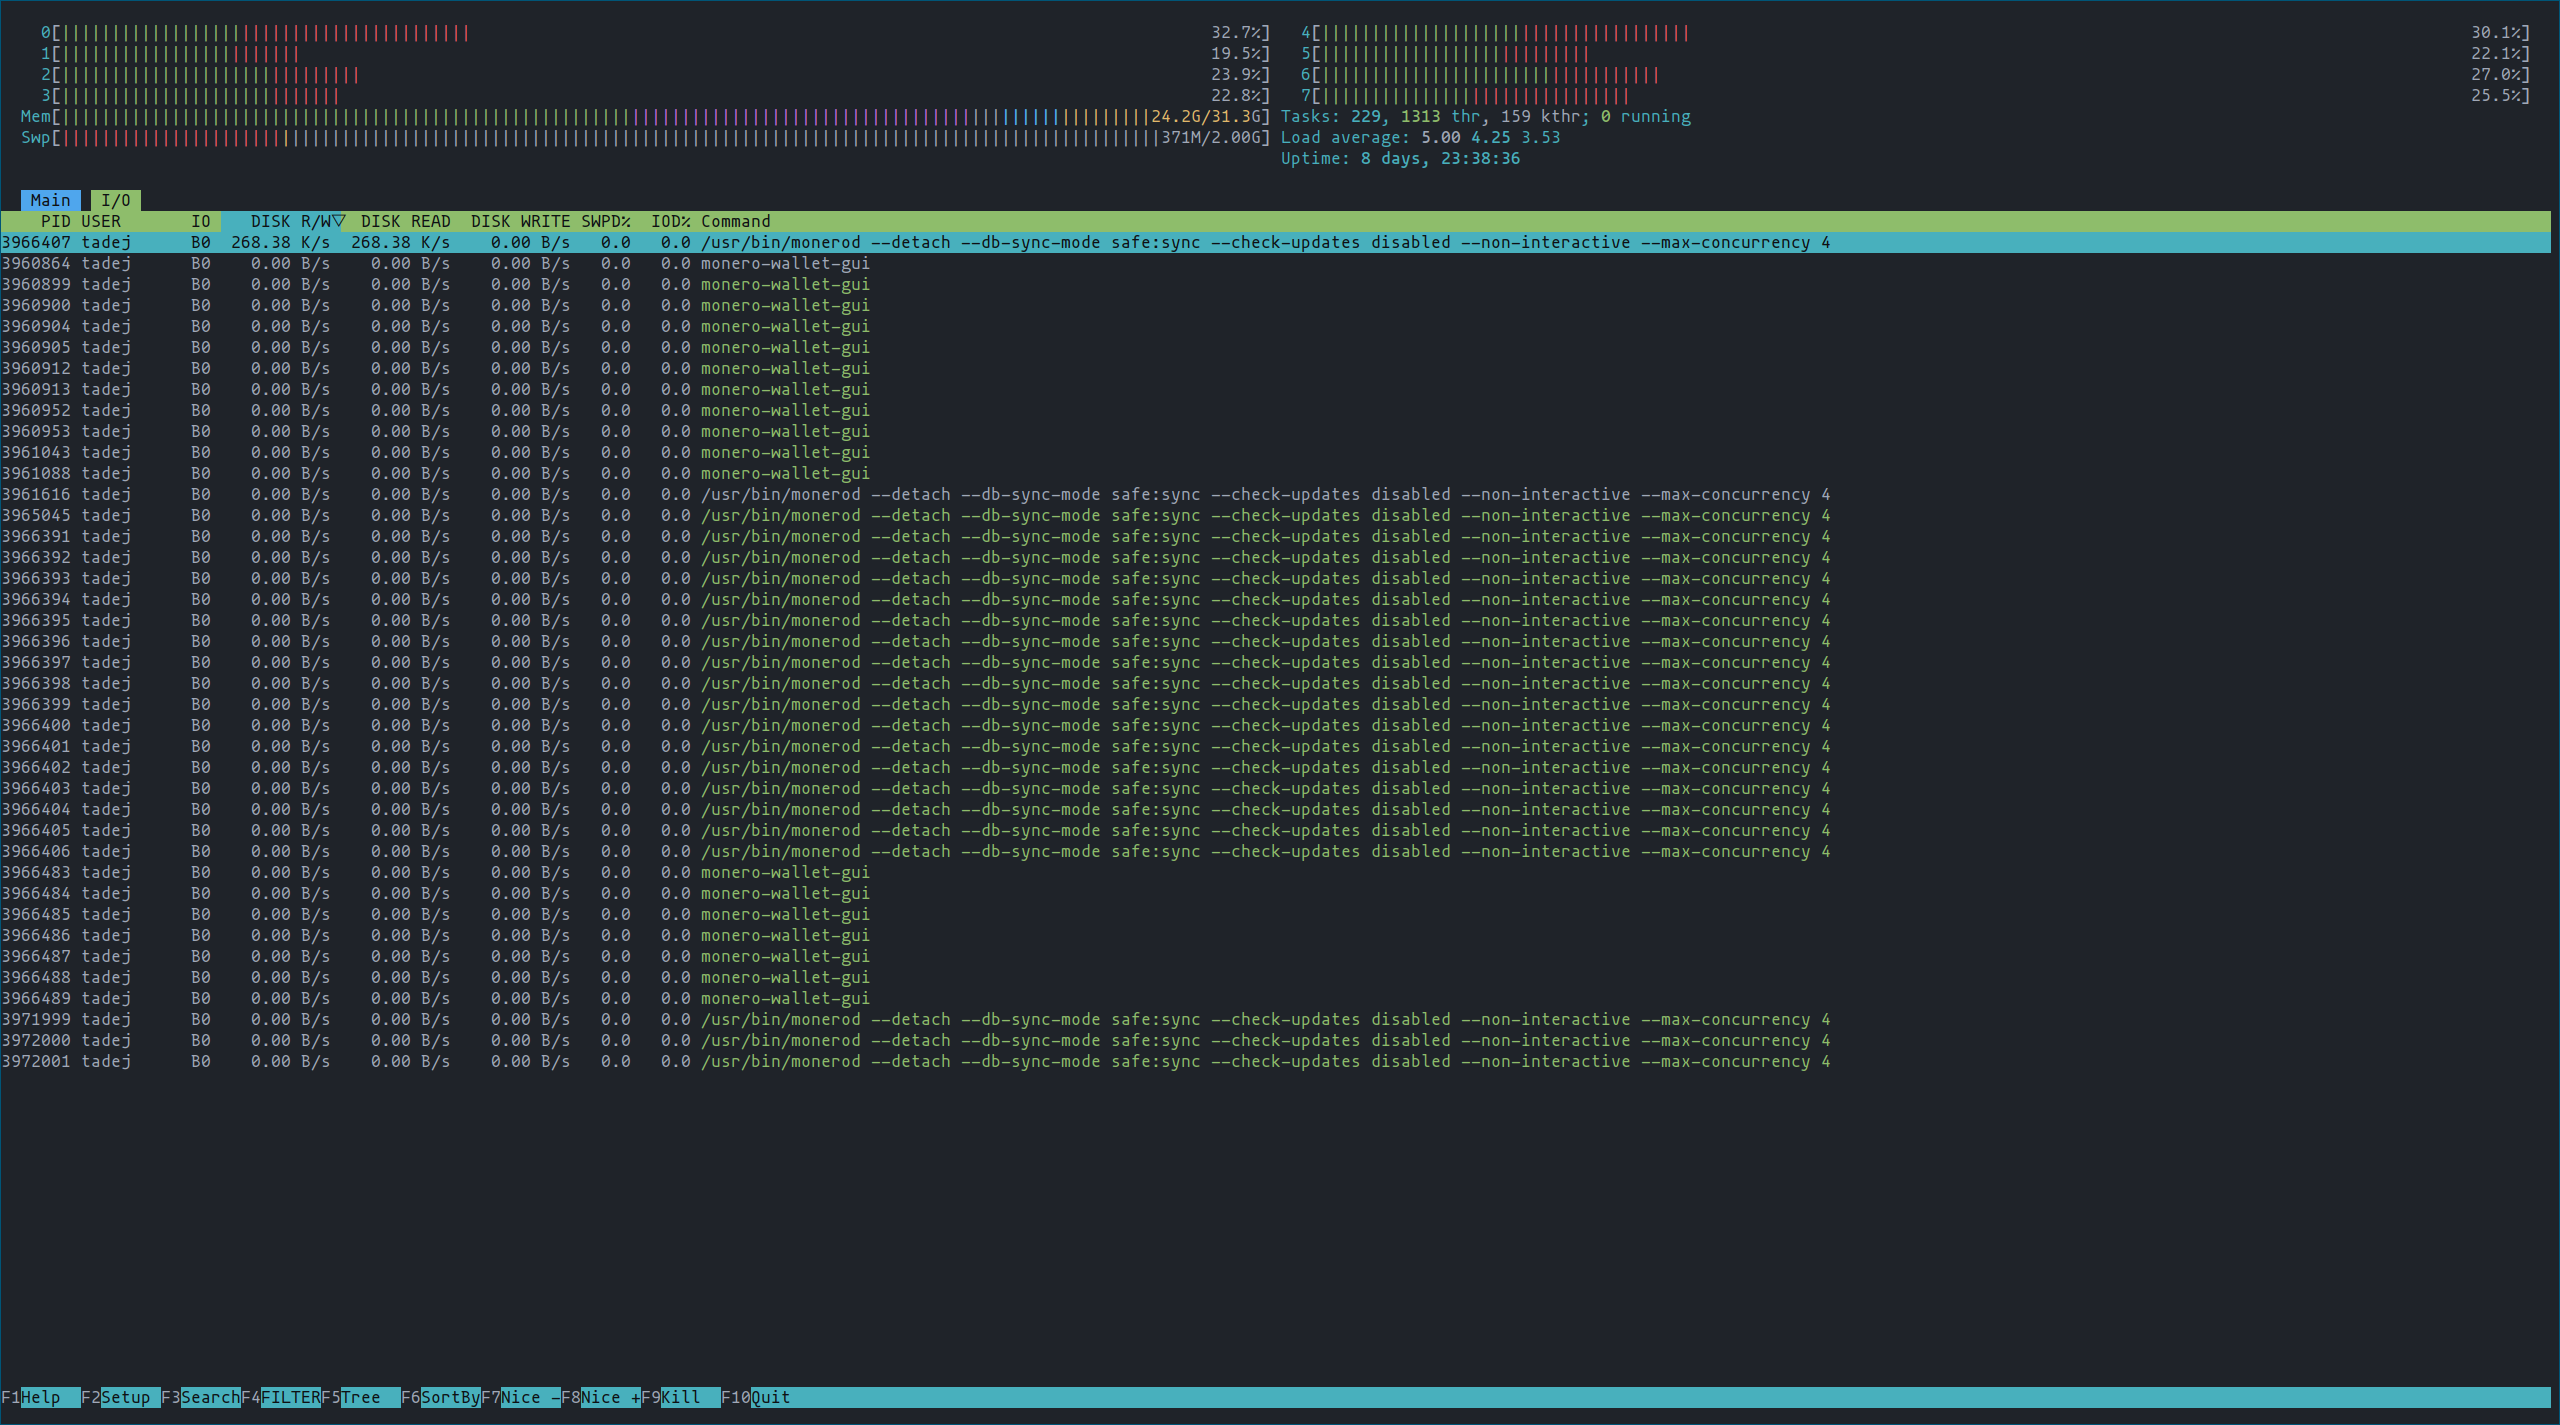The height and width of the screenshot is (1425, 2560).
Task: Open F2 Setup in the footer
Action: 120,1397
